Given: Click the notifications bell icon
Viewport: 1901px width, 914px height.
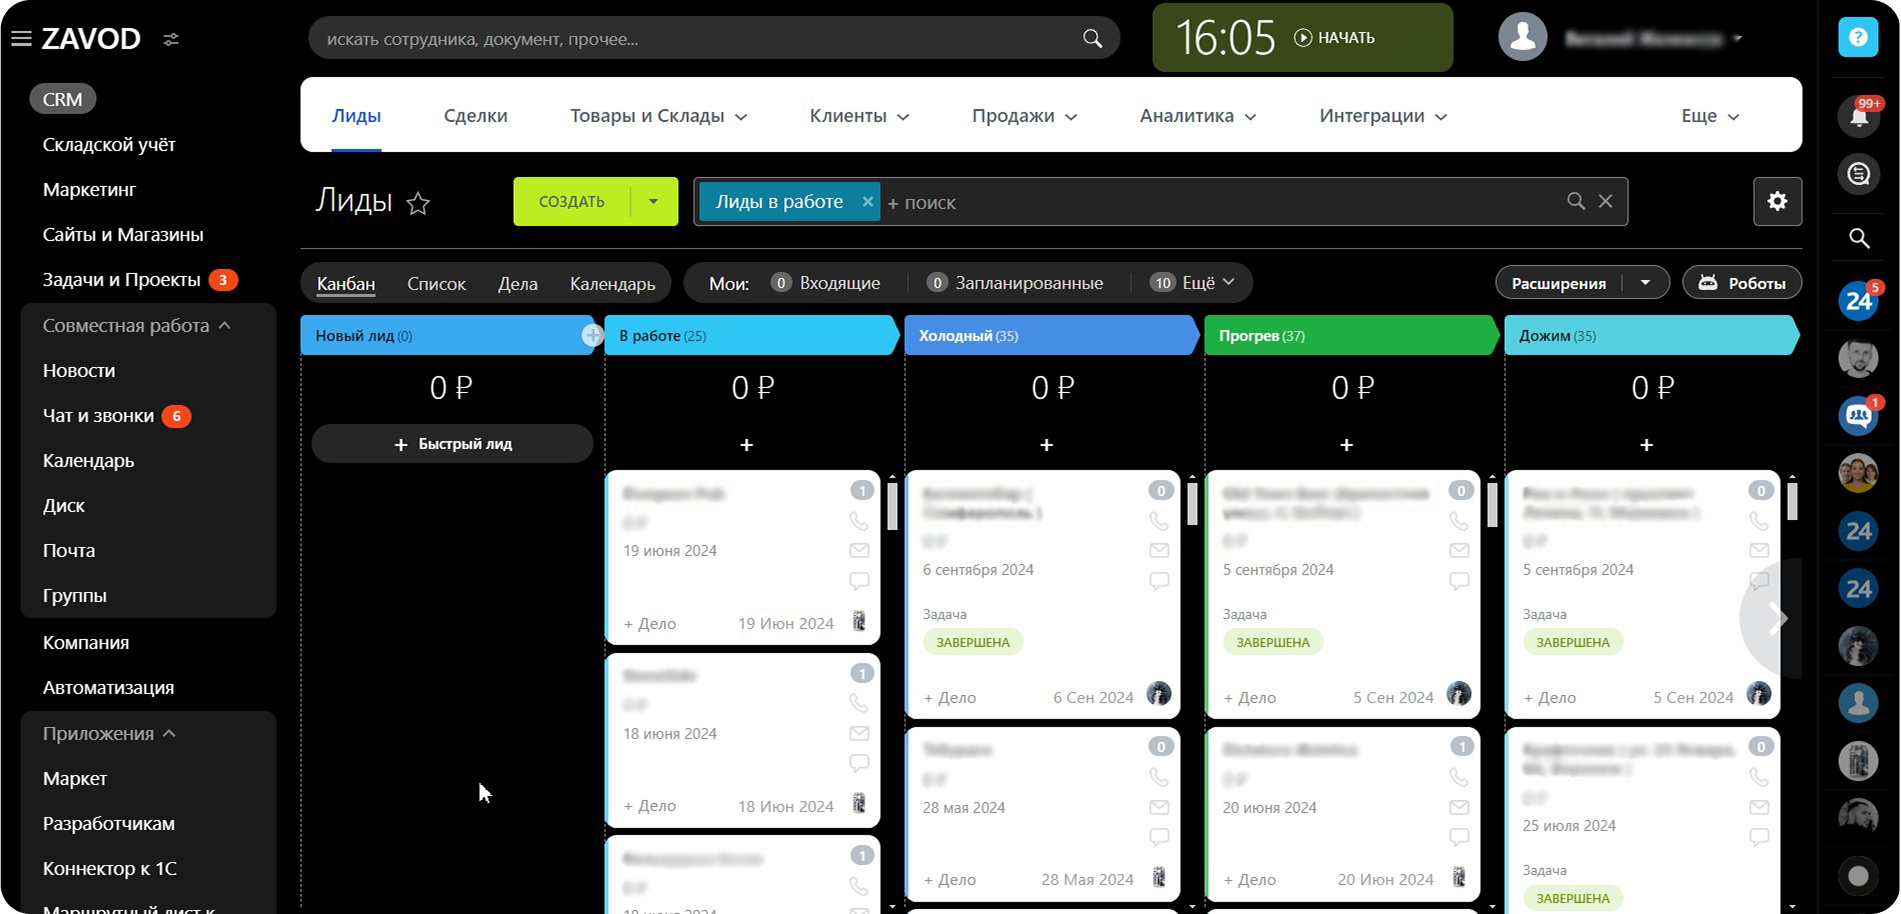Looking at the screenshot, I should (x=1858, y=117).
